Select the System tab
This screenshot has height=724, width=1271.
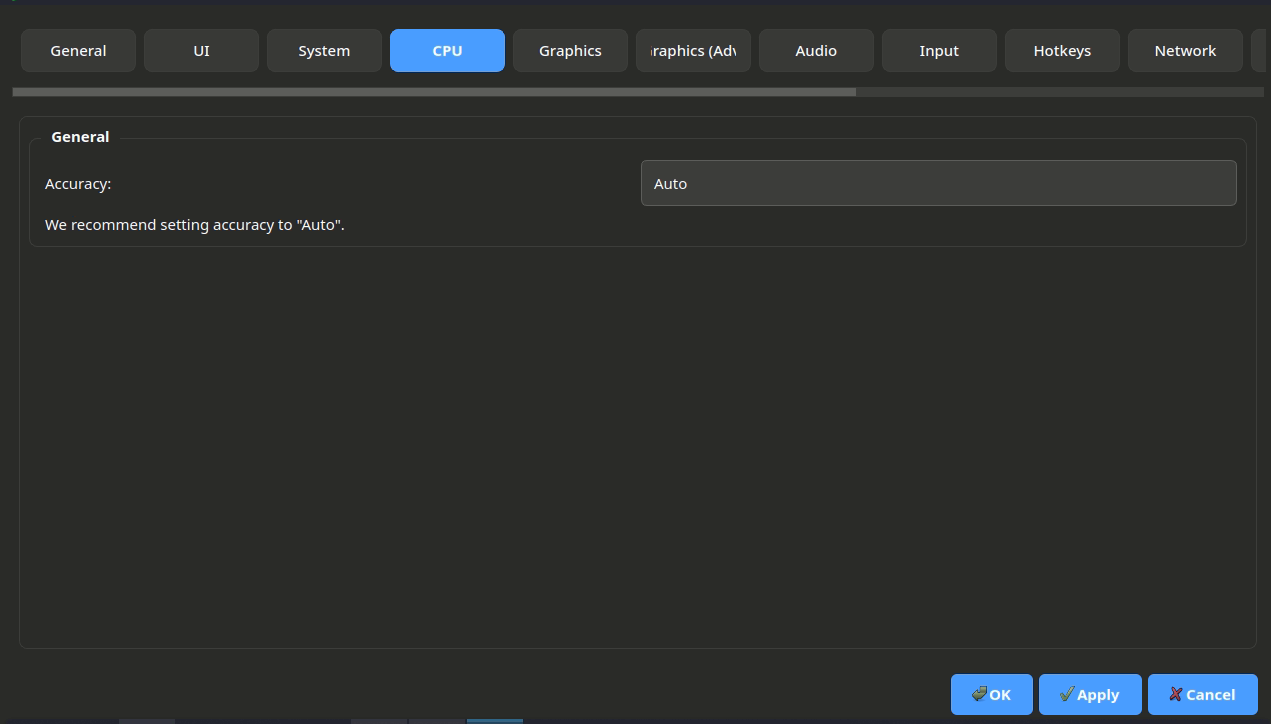[324, 51]
